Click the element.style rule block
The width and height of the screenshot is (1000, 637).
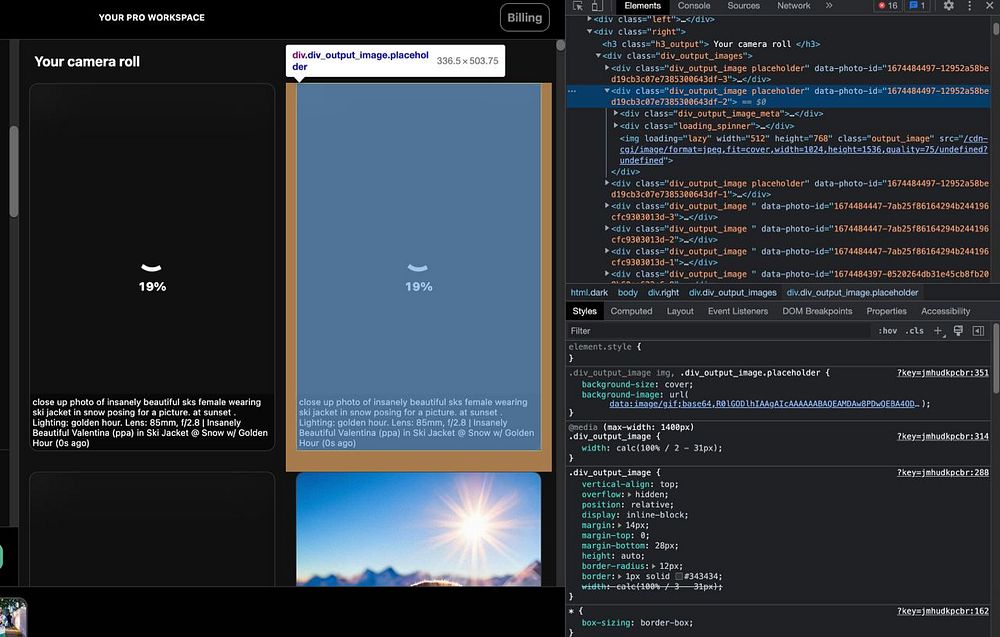pyautogui.click(x=778, y=353)
